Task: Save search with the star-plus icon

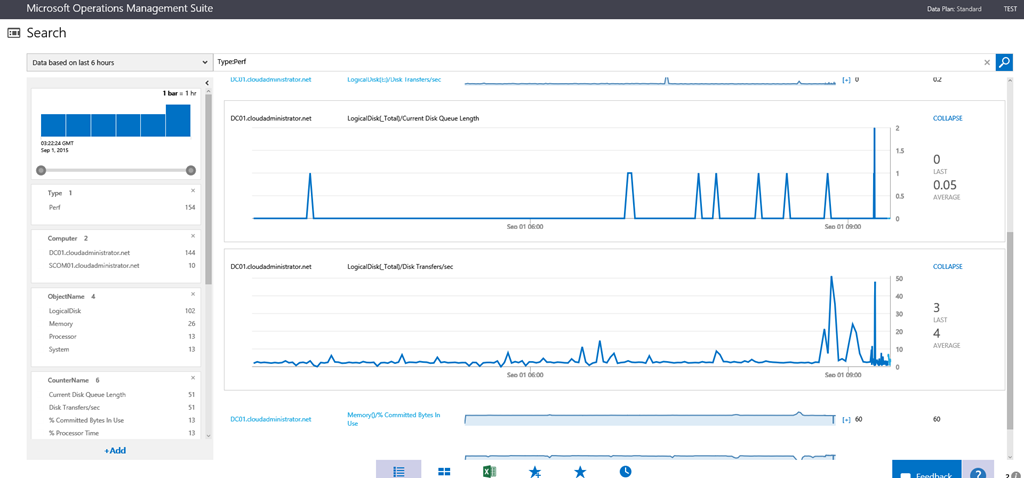Action: 535,471
